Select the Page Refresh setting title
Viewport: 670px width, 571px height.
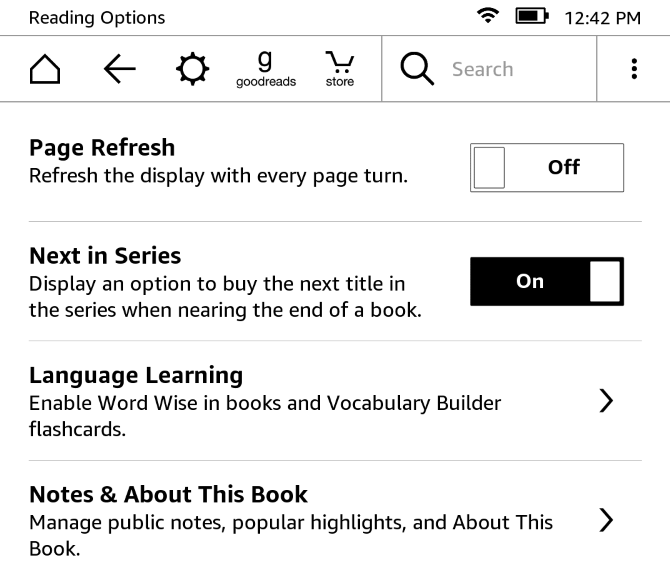[102, 148]
